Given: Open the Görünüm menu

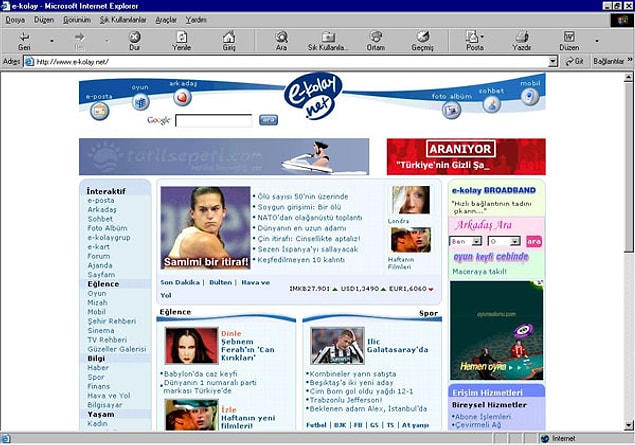Looking at the screenshot, I should pos(77,20).
